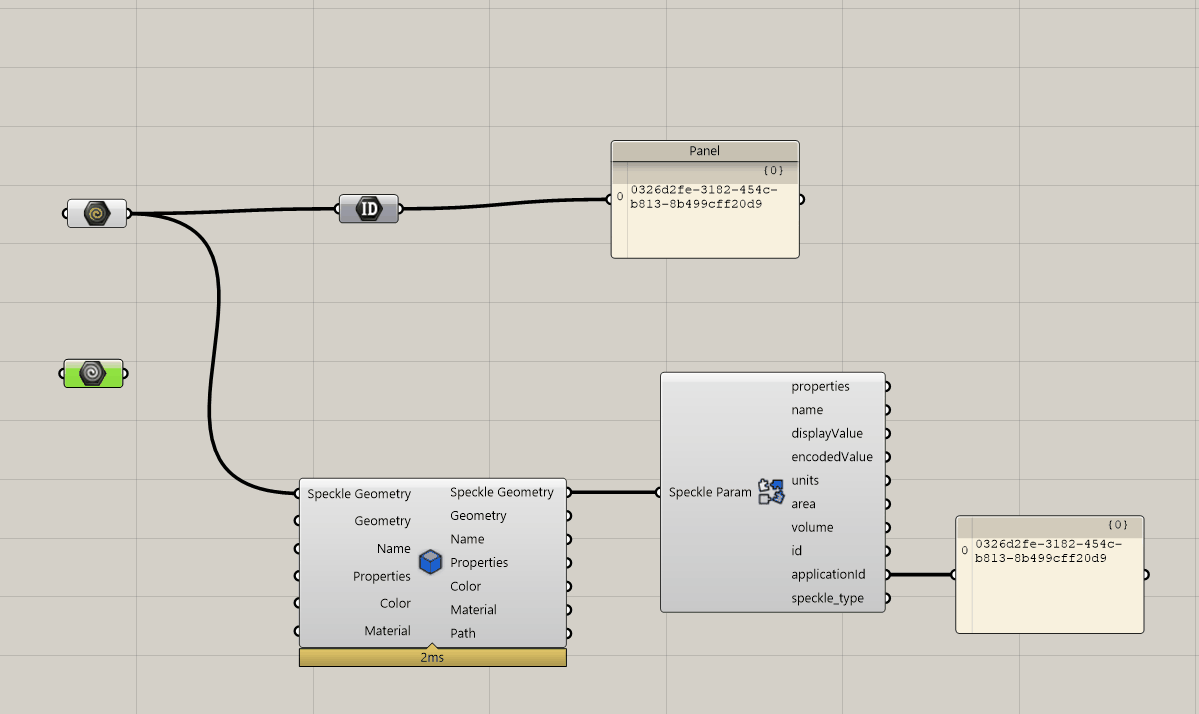Click the Properties output label
This screenshot has height=714, width=1199.
[x=479, y=563]
